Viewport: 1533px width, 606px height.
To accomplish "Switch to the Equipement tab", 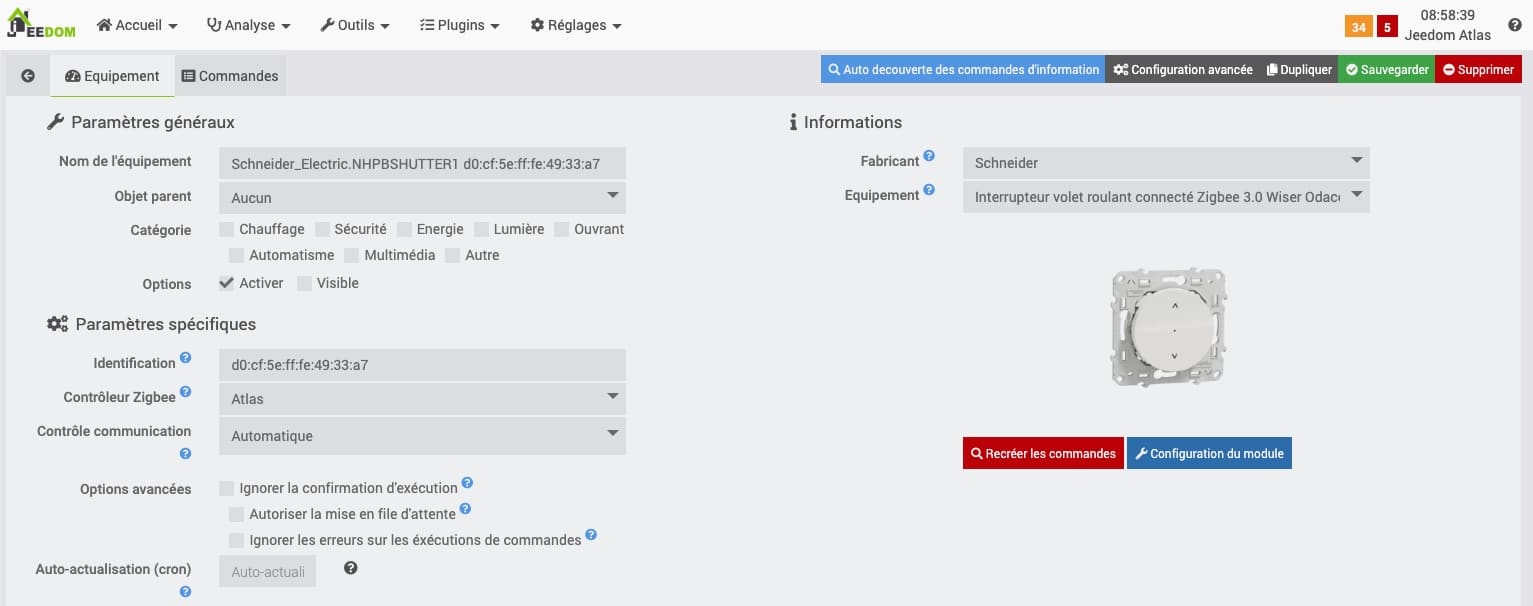I will click(112, 76).
